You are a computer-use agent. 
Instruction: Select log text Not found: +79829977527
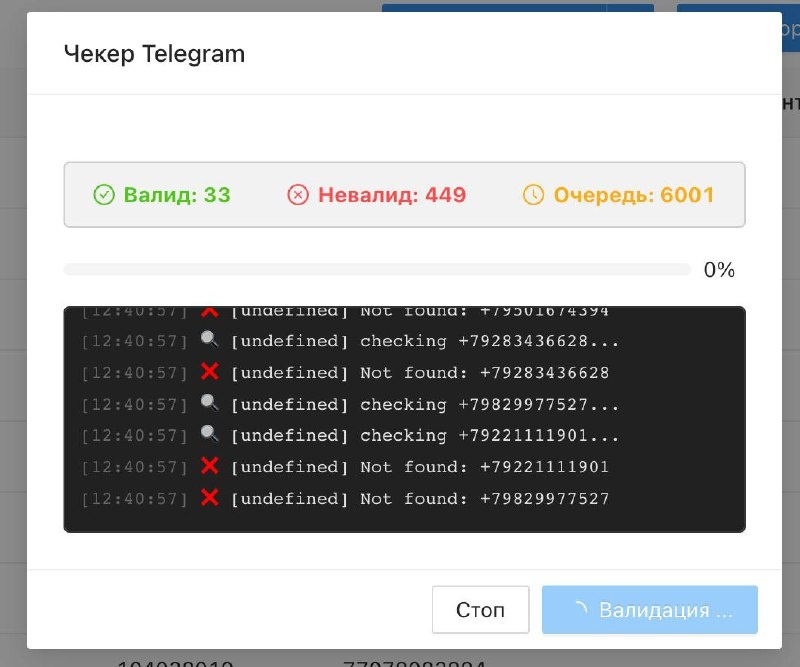pos(485,499)
